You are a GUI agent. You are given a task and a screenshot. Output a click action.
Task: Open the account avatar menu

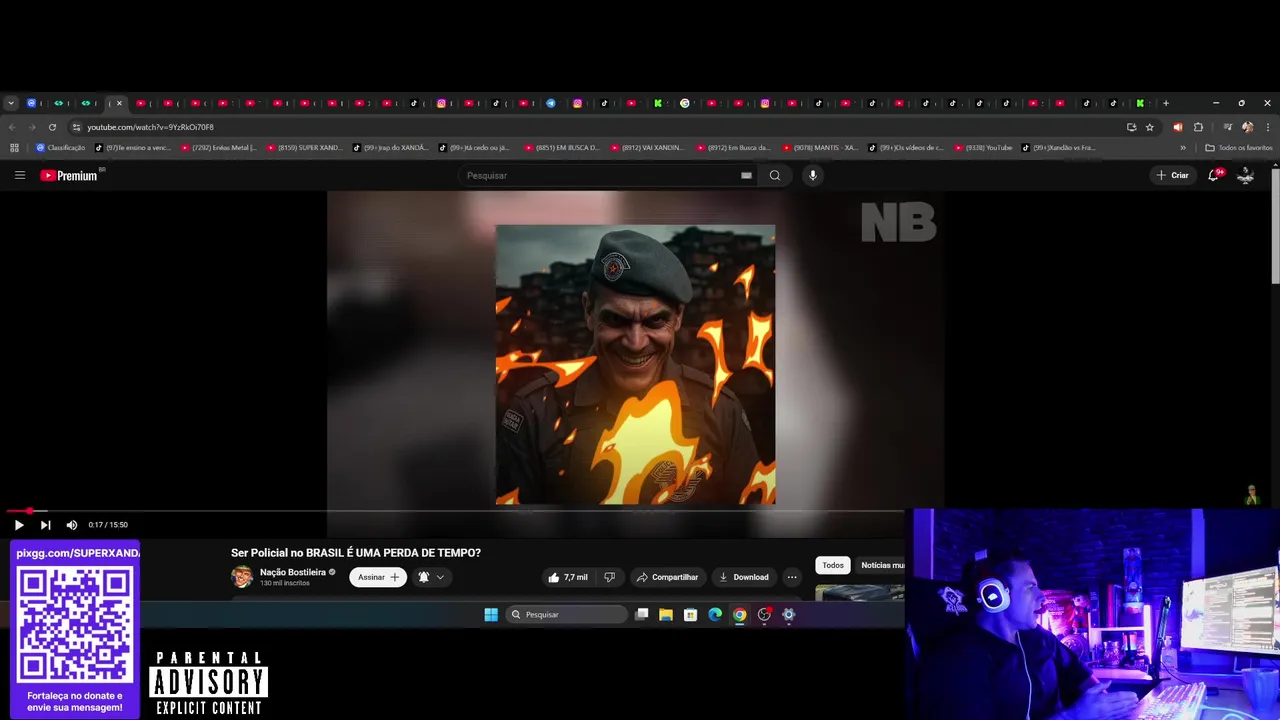(x=1246, y=175)
